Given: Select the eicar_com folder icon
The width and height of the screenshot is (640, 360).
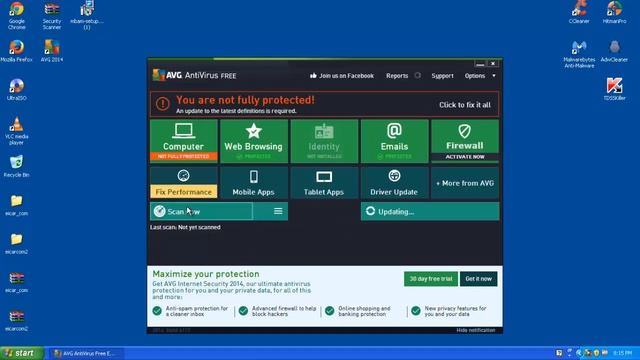Looking at the screenshot, I should pos(16,205).
